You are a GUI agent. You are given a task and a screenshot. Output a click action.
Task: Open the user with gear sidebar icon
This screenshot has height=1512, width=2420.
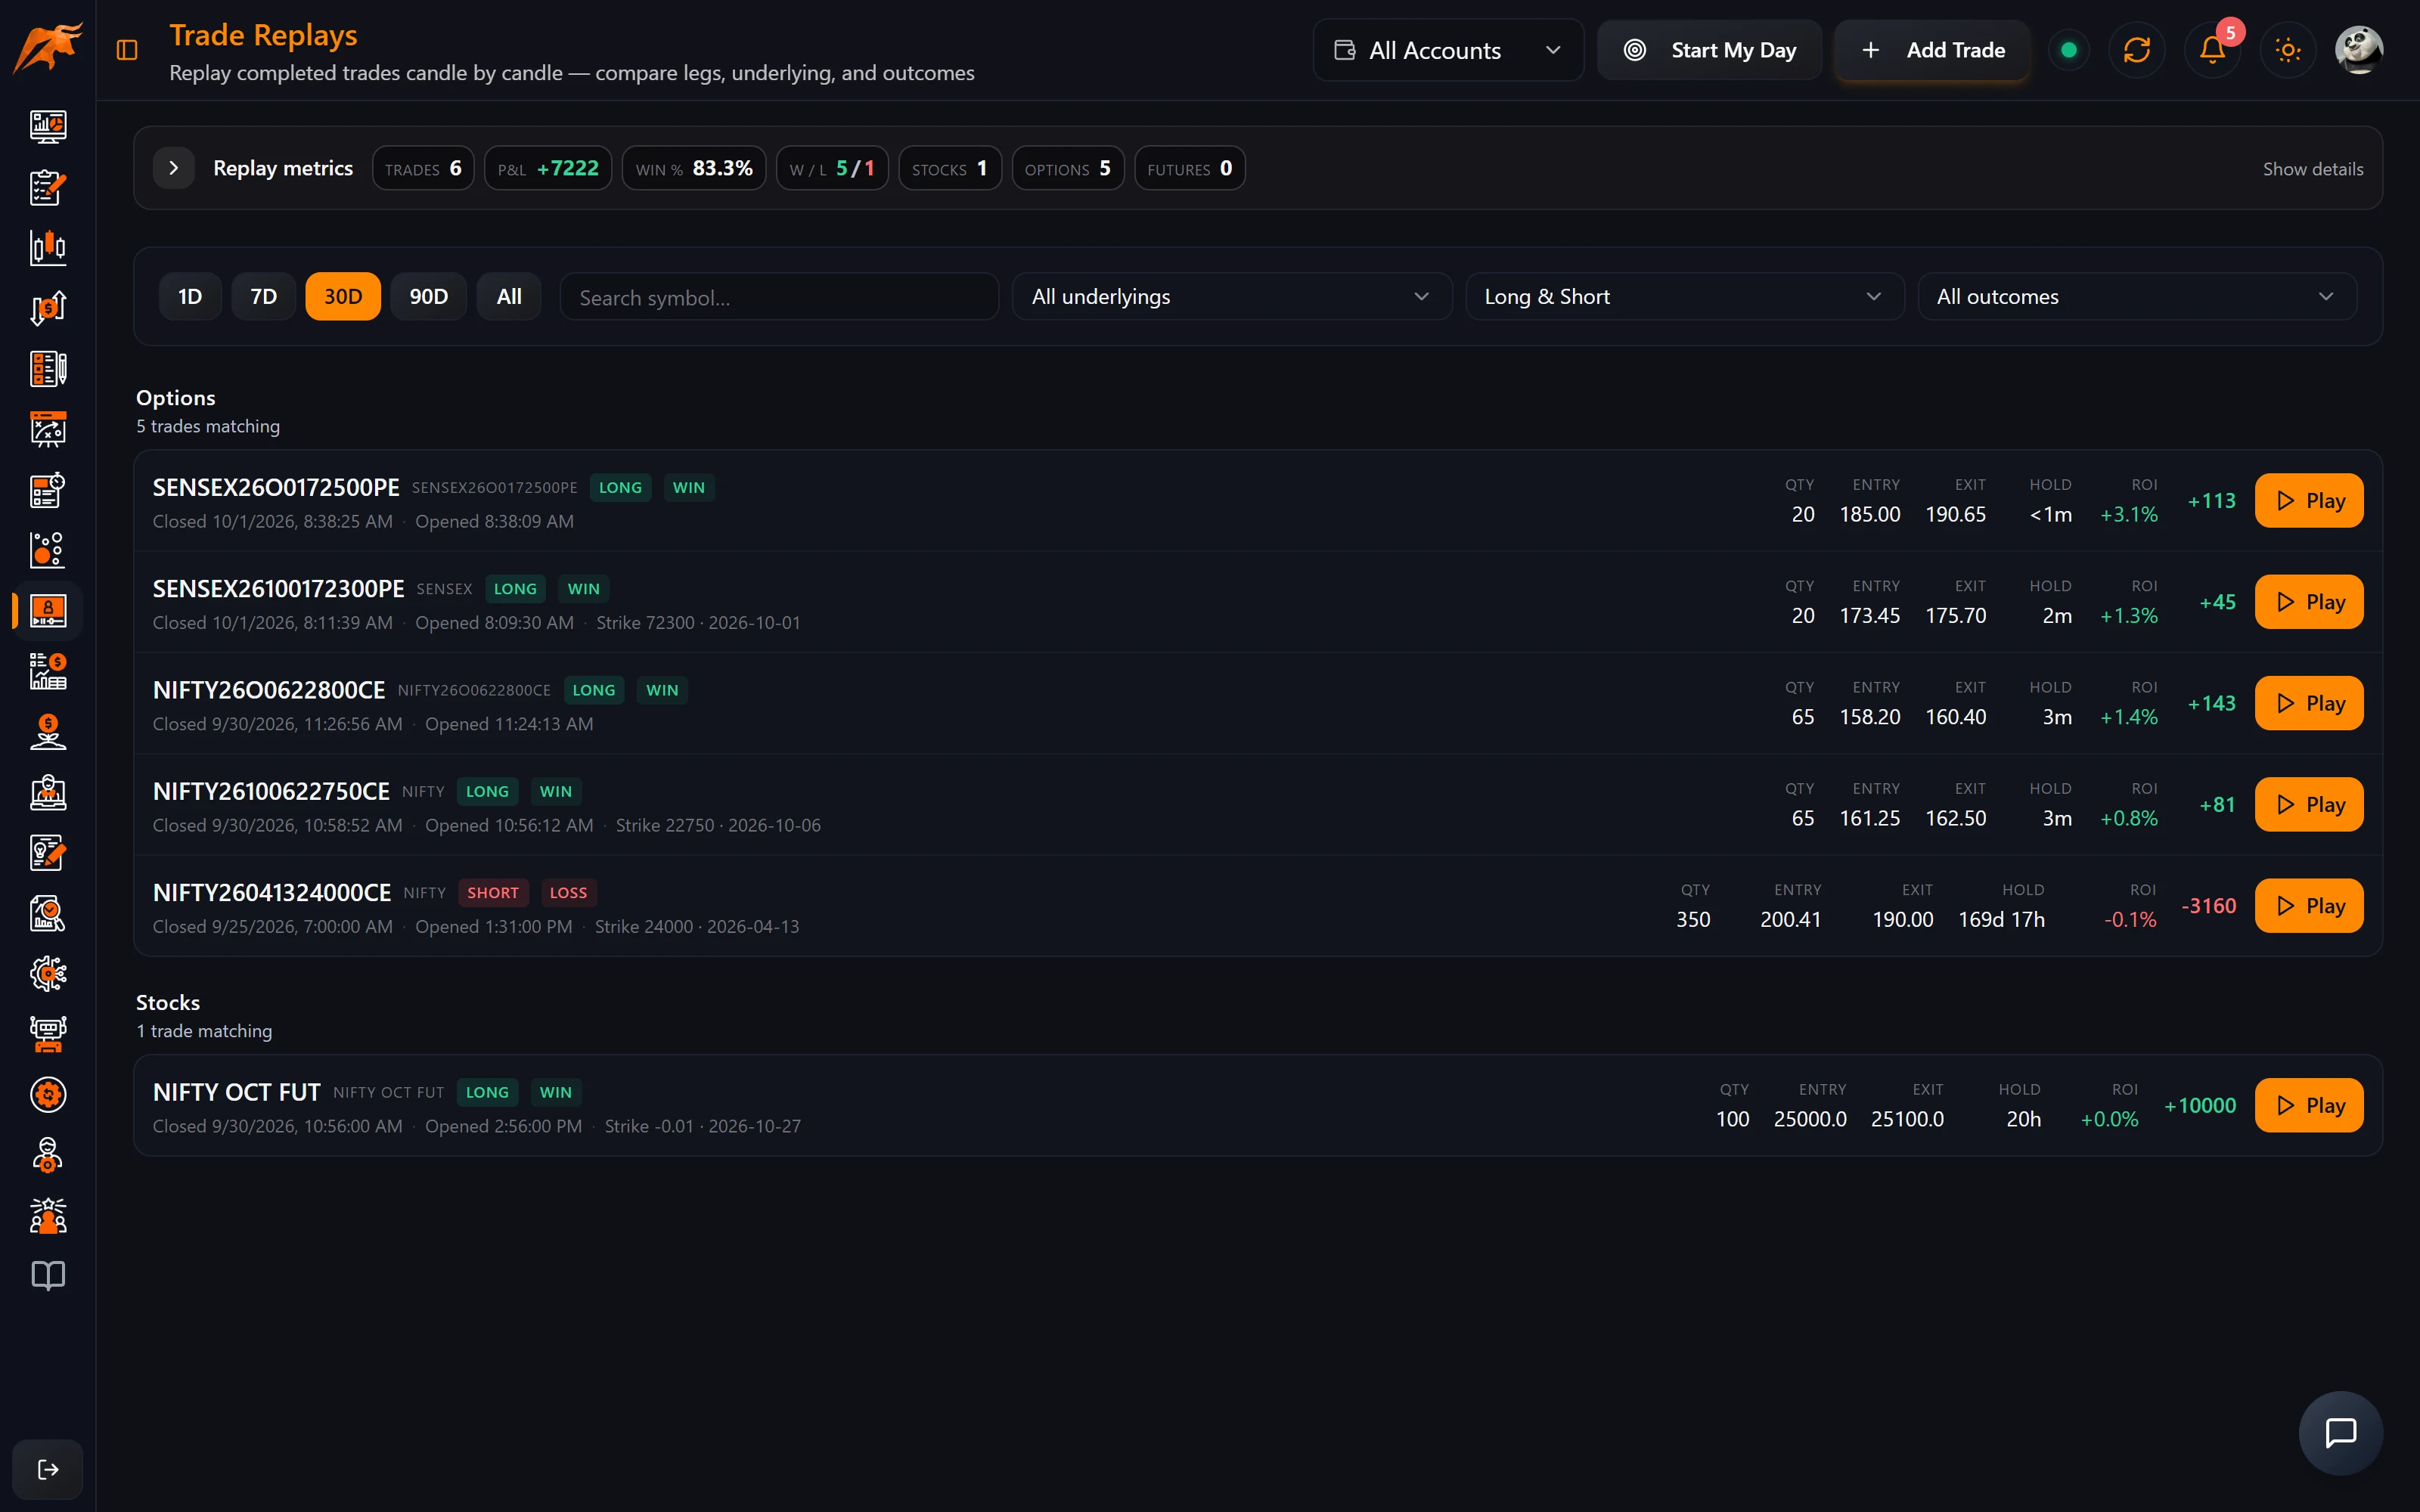(x=48, y=1155)
